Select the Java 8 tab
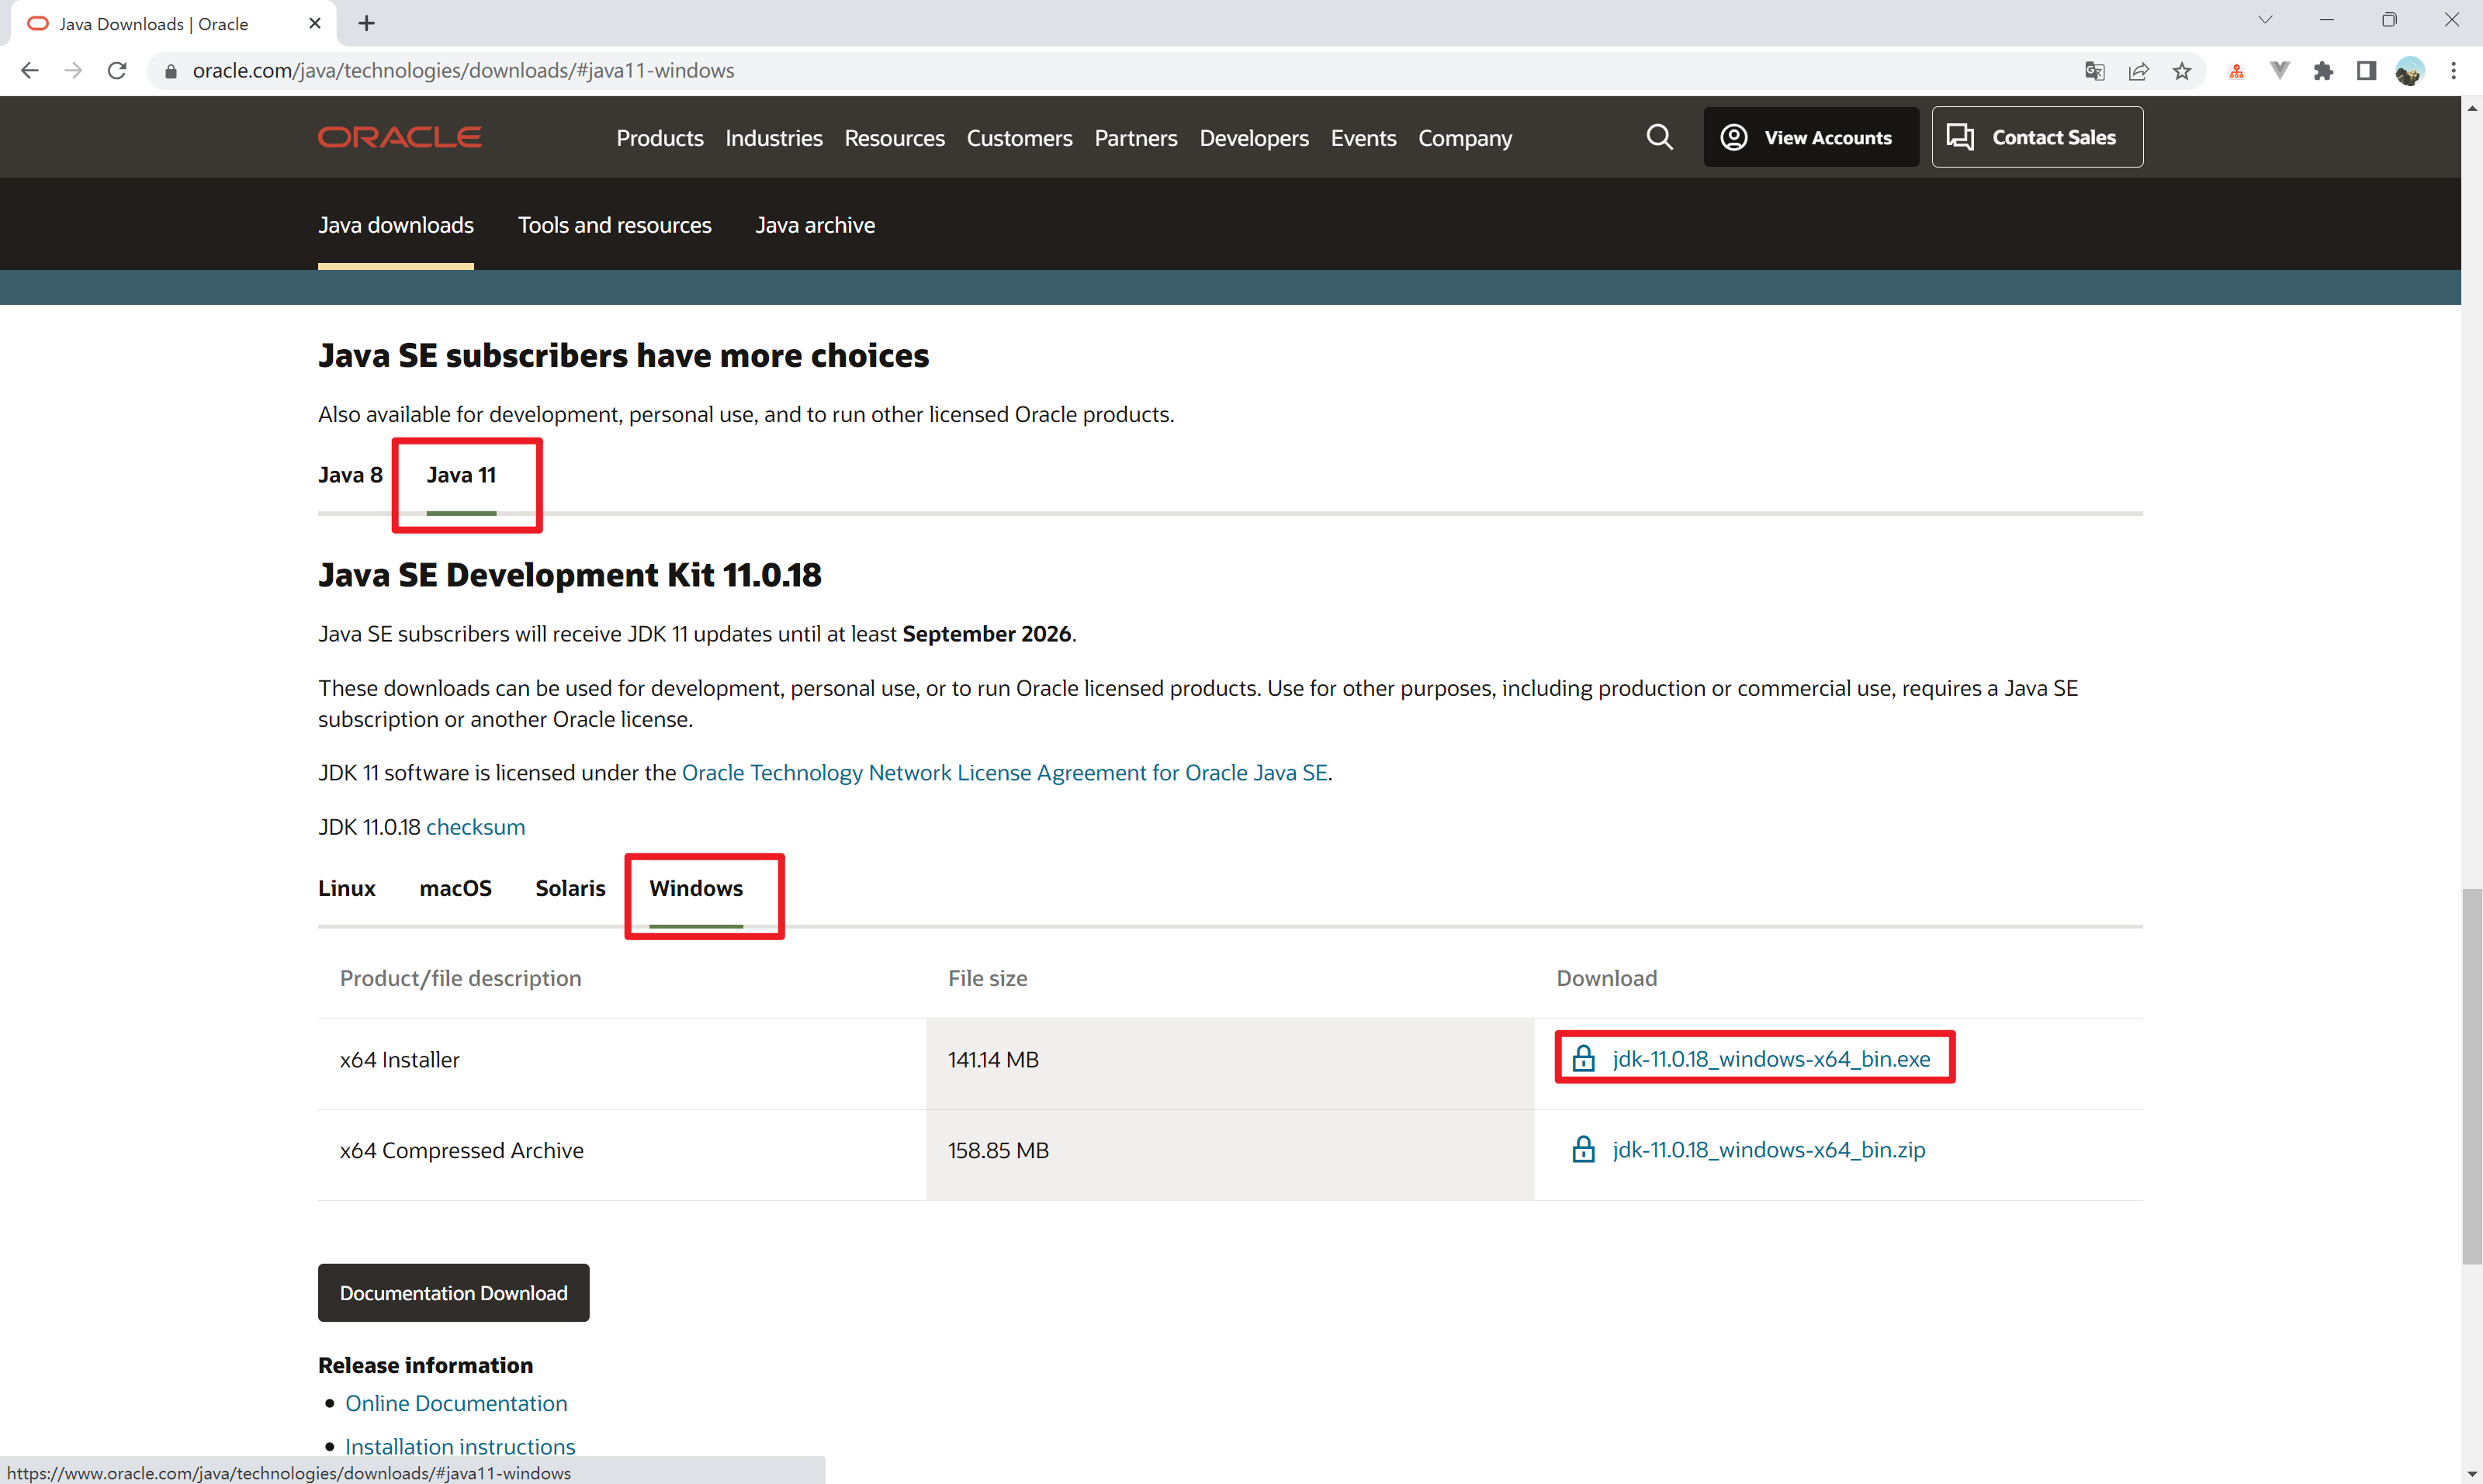This screenshot has width=2483, height=1484. click(x=350, y=475)
